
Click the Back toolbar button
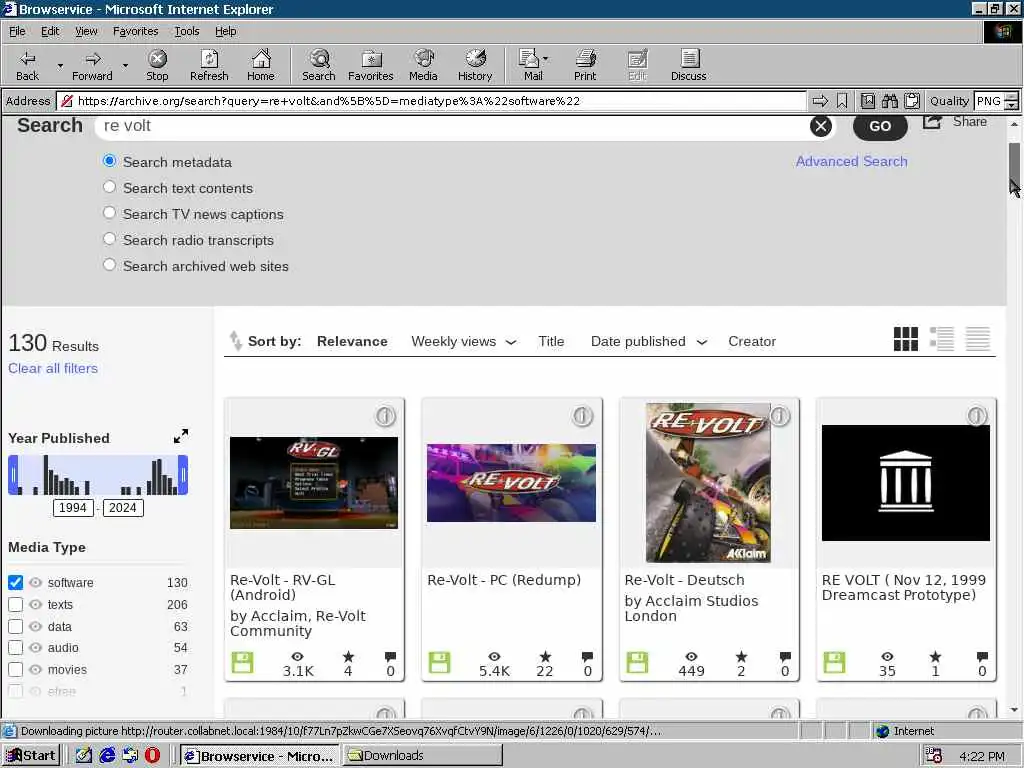coord(27,65)
